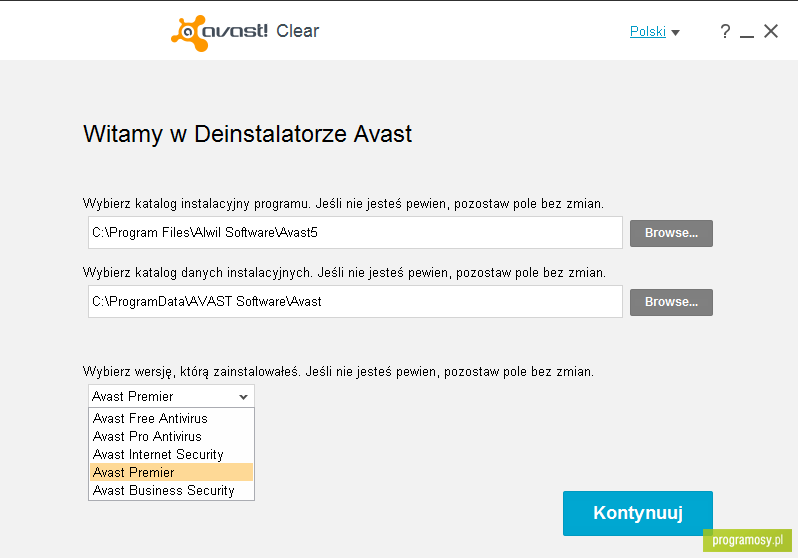Viewport: 798px width, 558px height.
Task: Focus the ProgramData AVAST Software path field
Action: [355, 301]
